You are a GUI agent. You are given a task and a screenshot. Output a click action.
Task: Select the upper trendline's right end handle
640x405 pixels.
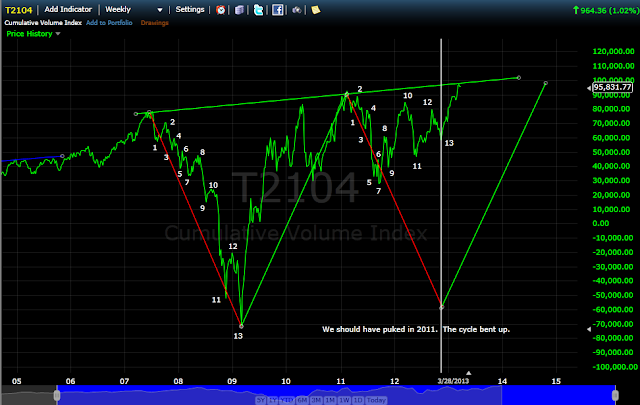[x=519, y=78]
